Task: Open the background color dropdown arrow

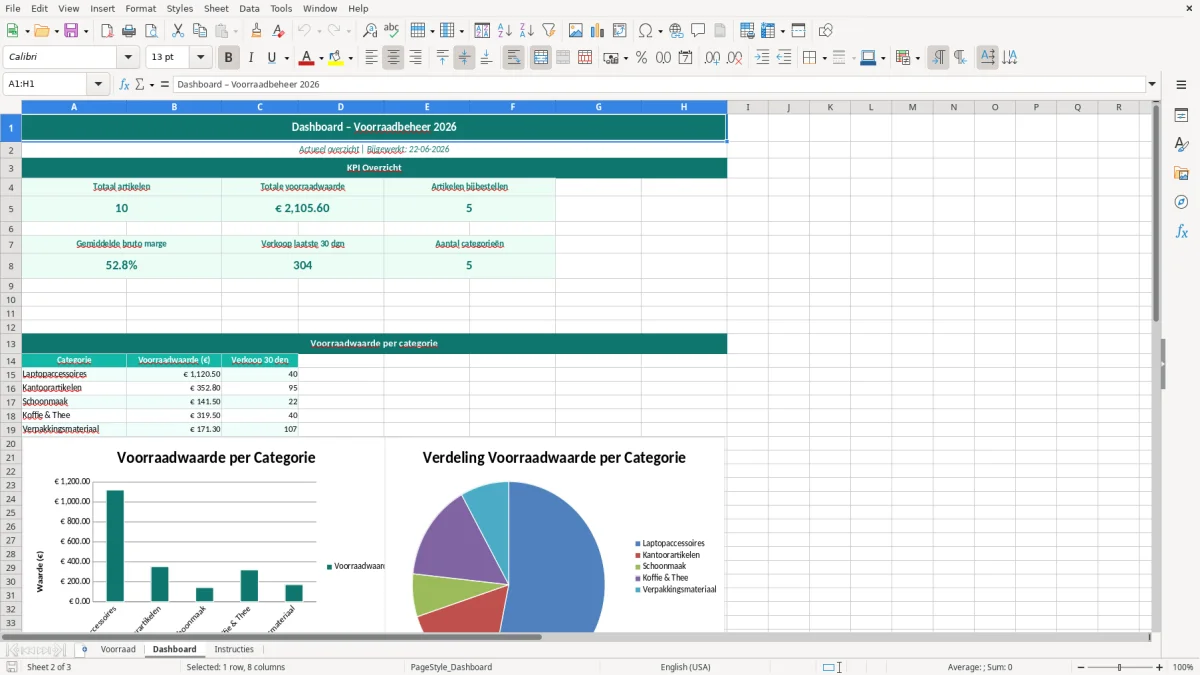Action: click(x=350, y=58)
